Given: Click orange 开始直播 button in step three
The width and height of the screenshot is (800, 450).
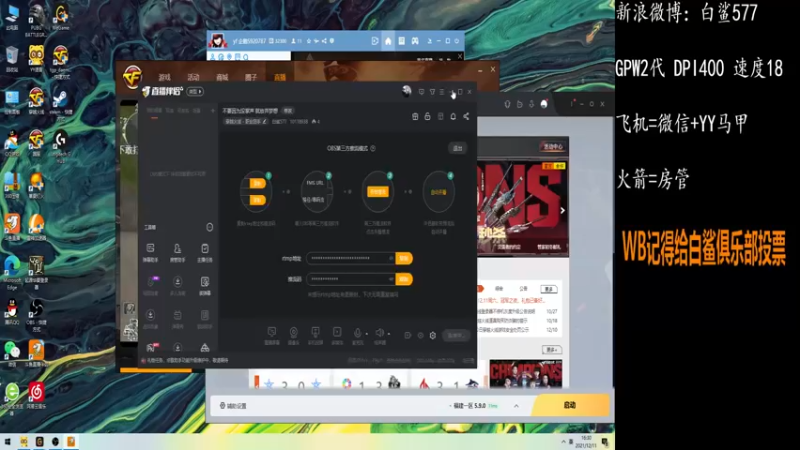Looking at the screenshot, I should pos(378,192).
